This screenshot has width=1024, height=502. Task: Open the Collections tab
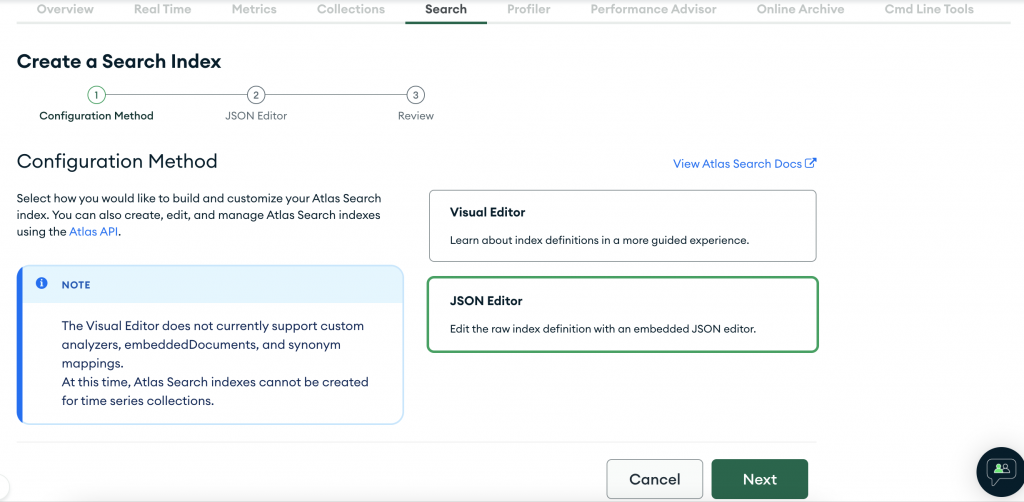351,9
